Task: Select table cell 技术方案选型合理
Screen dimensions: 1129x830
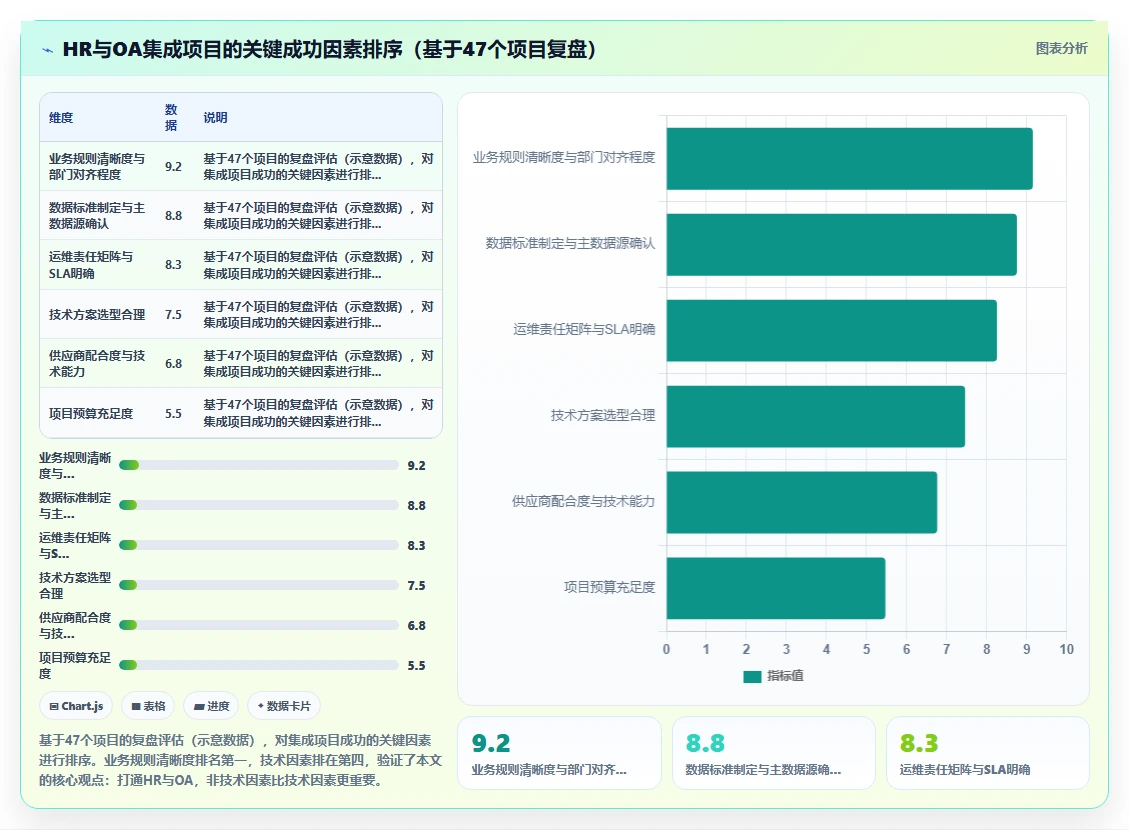Action: coord(97,315)
